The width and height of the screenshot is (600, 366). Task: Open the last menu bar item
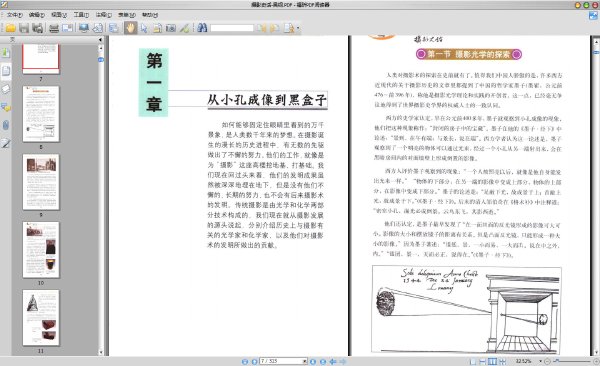tap(150, 15)
